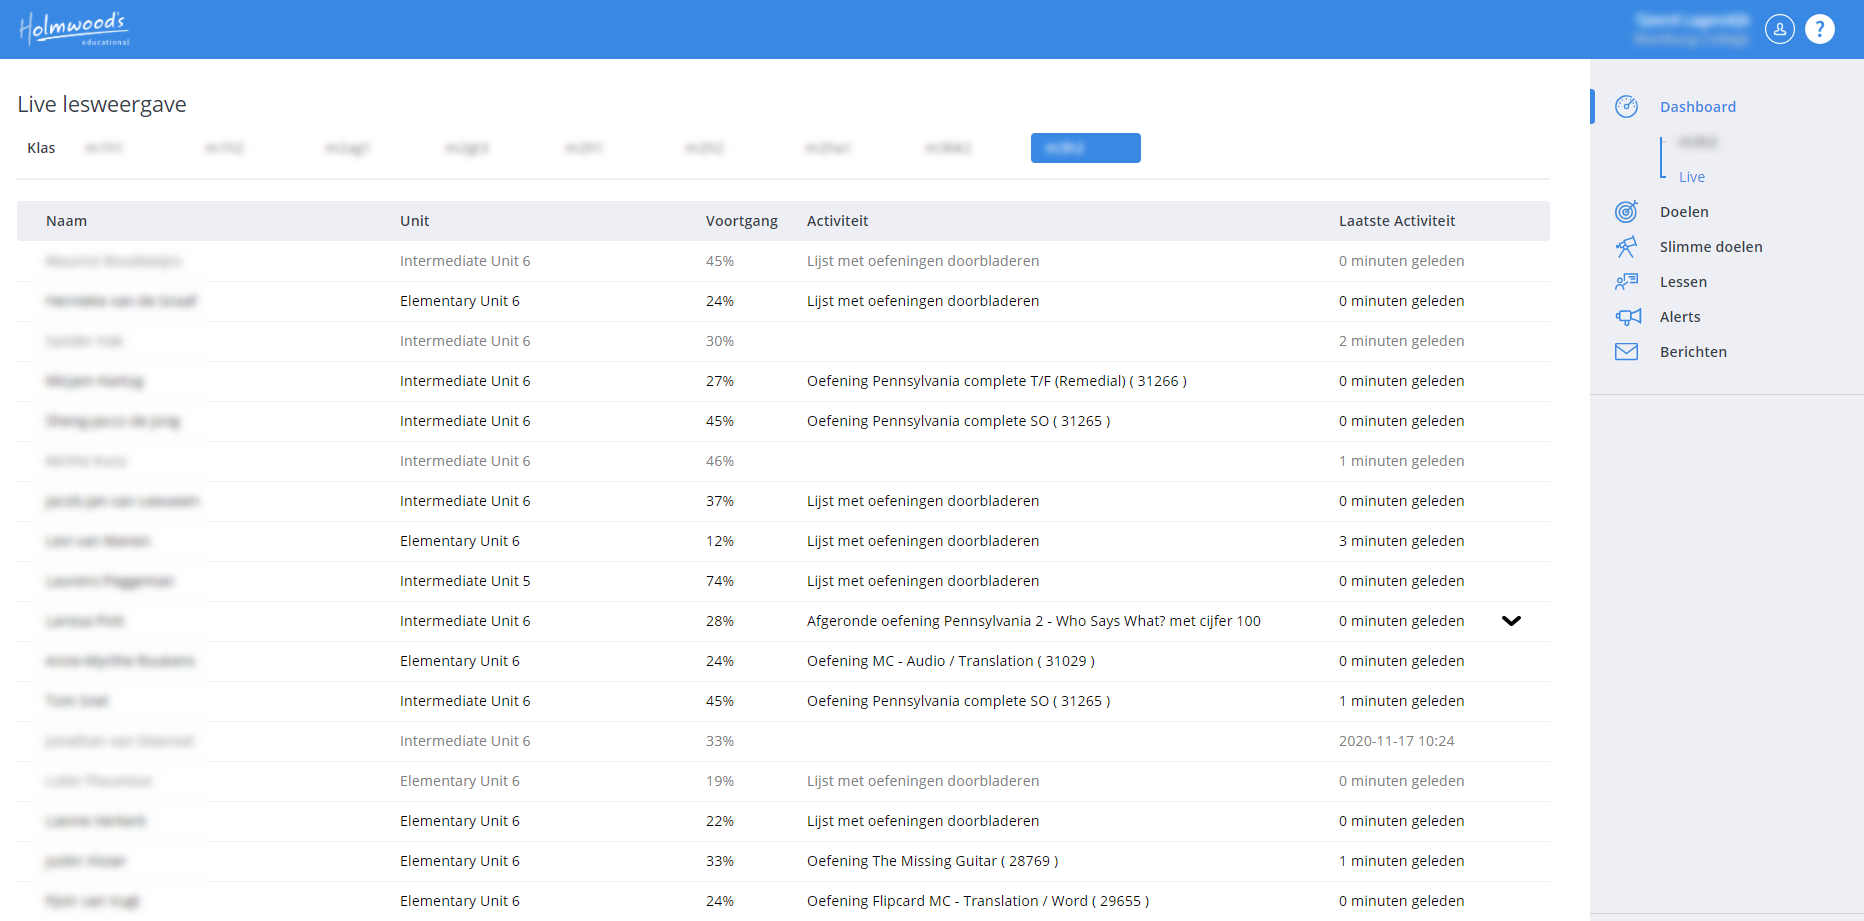
Task: Click the 28% progress value
Action: pyautogui.click(x=720, y=621)
